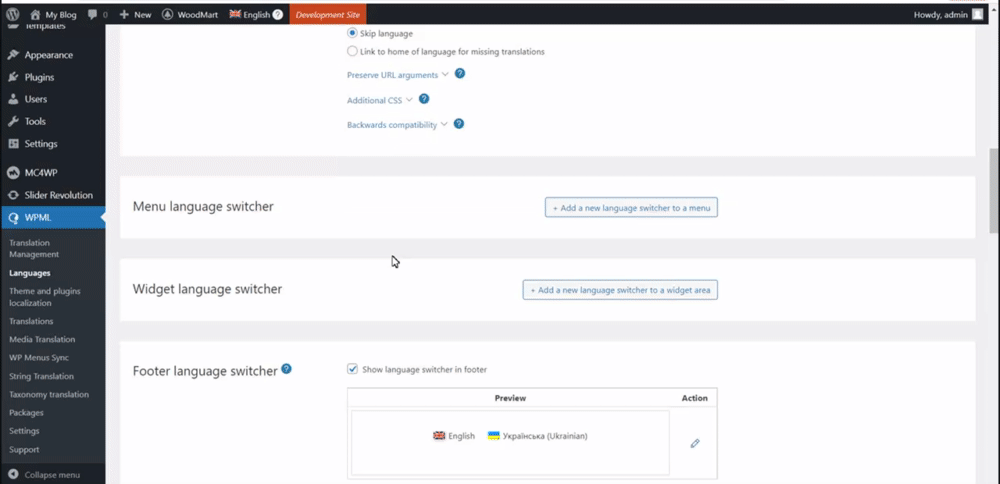The height and width of the screenshot is (484, 1000).
Task: Click the New content button
Action: pos(135,14)
